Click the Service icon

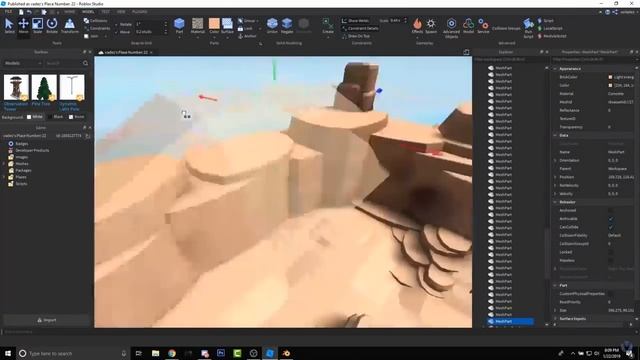click(483, 25)
